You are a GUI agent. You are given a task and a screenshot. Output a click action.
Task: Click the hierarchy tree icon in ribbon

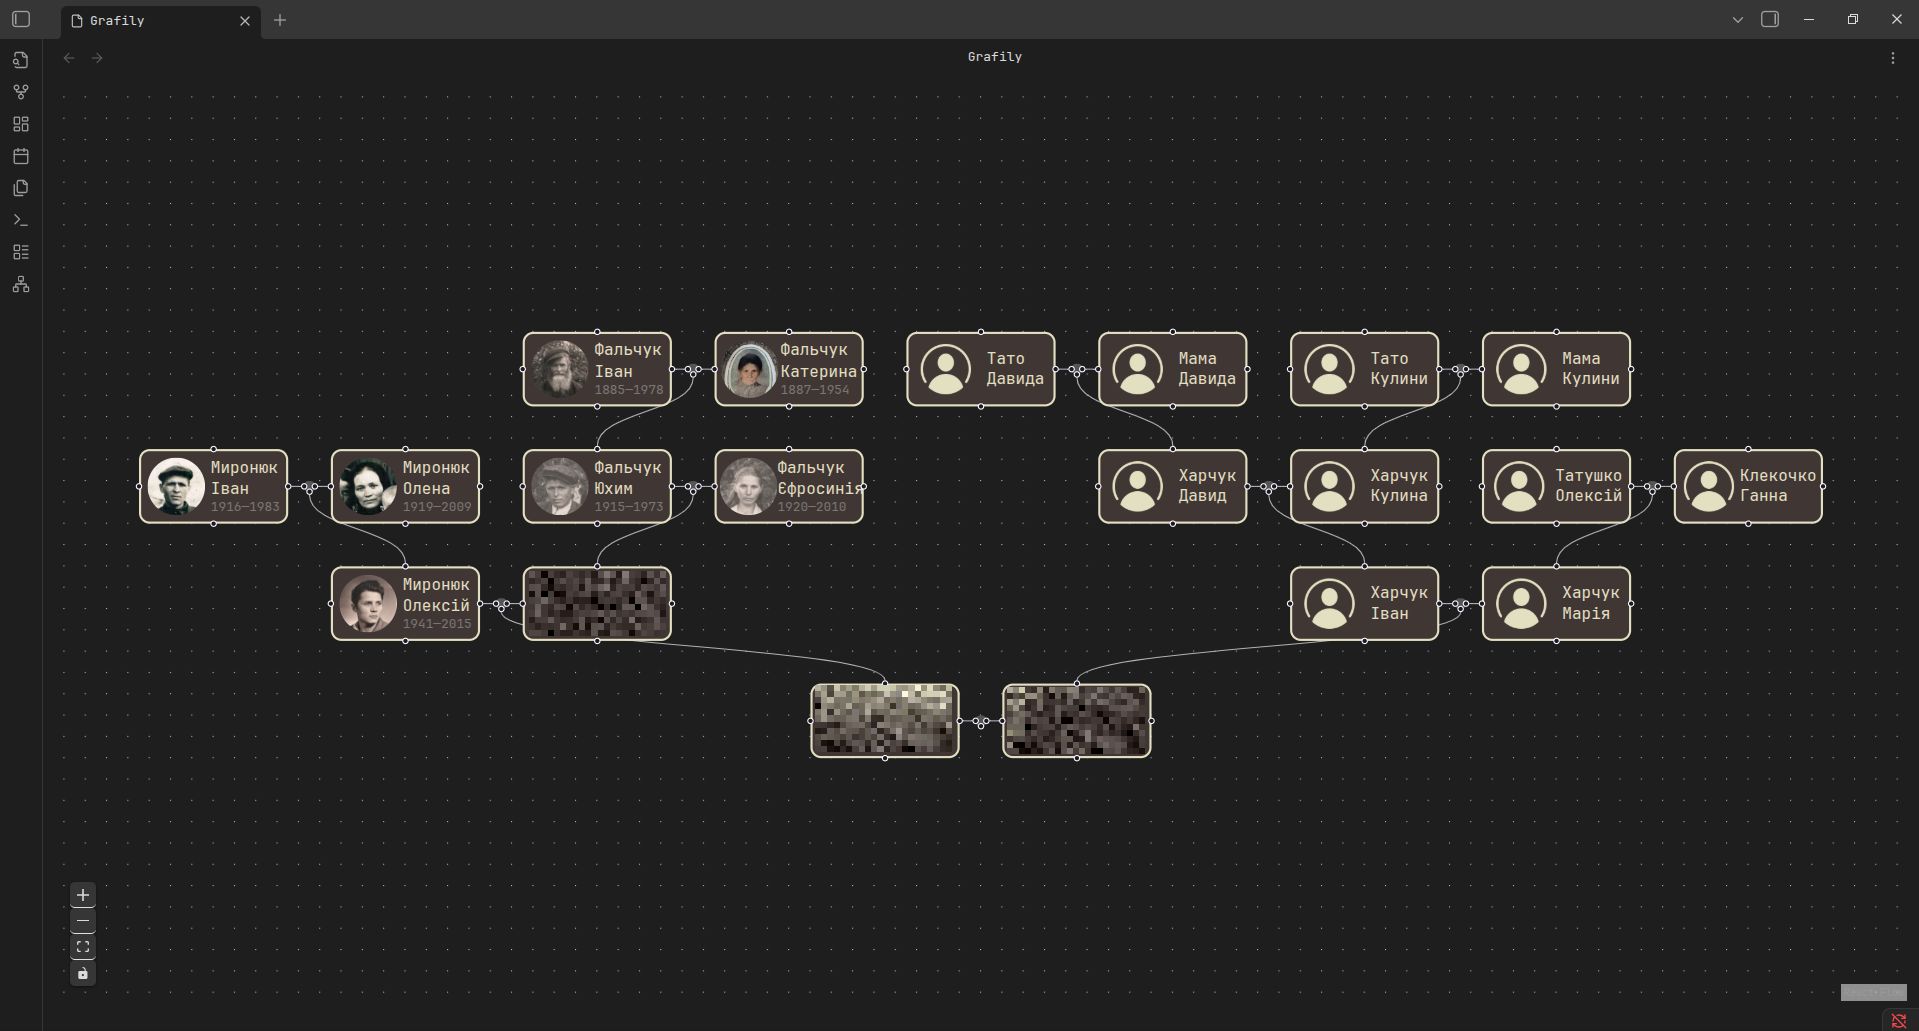pos(20,285)
